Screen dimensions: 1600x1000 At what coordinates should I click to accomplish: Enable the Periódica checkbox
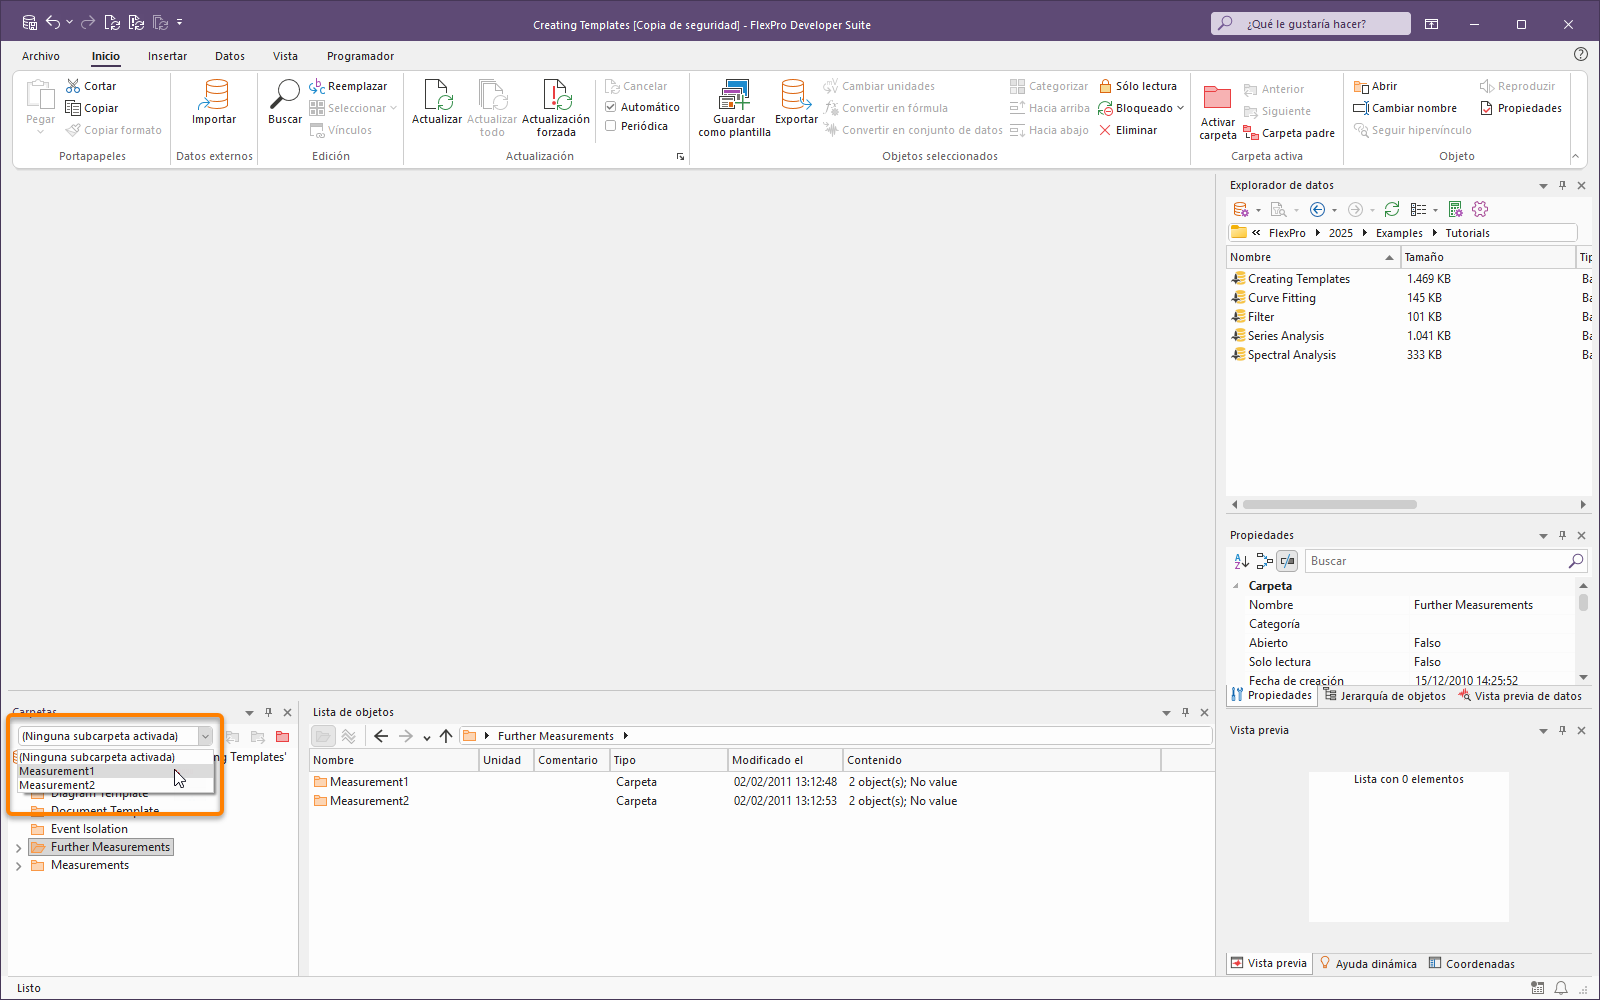611,126
